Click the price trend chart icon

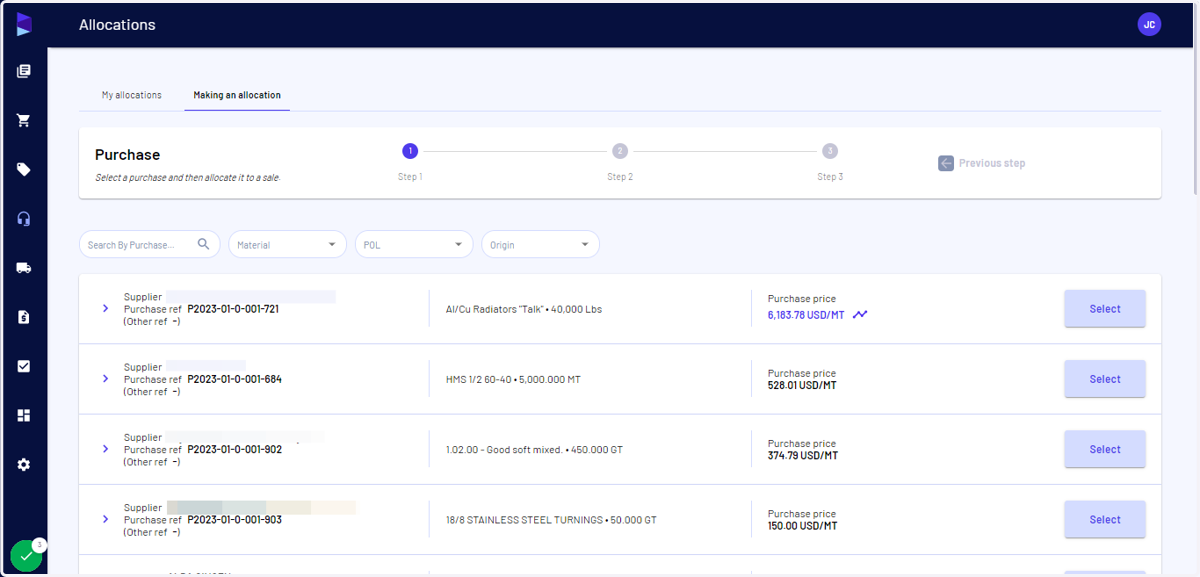point(860,315)
